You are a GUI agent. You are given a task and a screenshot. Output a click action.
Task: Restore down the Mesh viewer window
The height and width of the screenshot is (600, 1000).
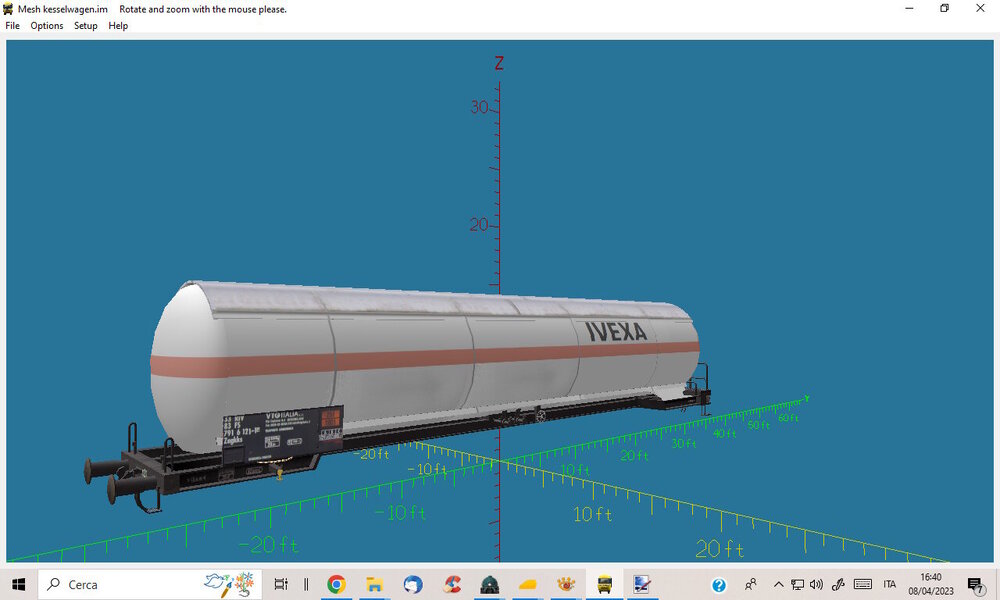coord(945,8)
